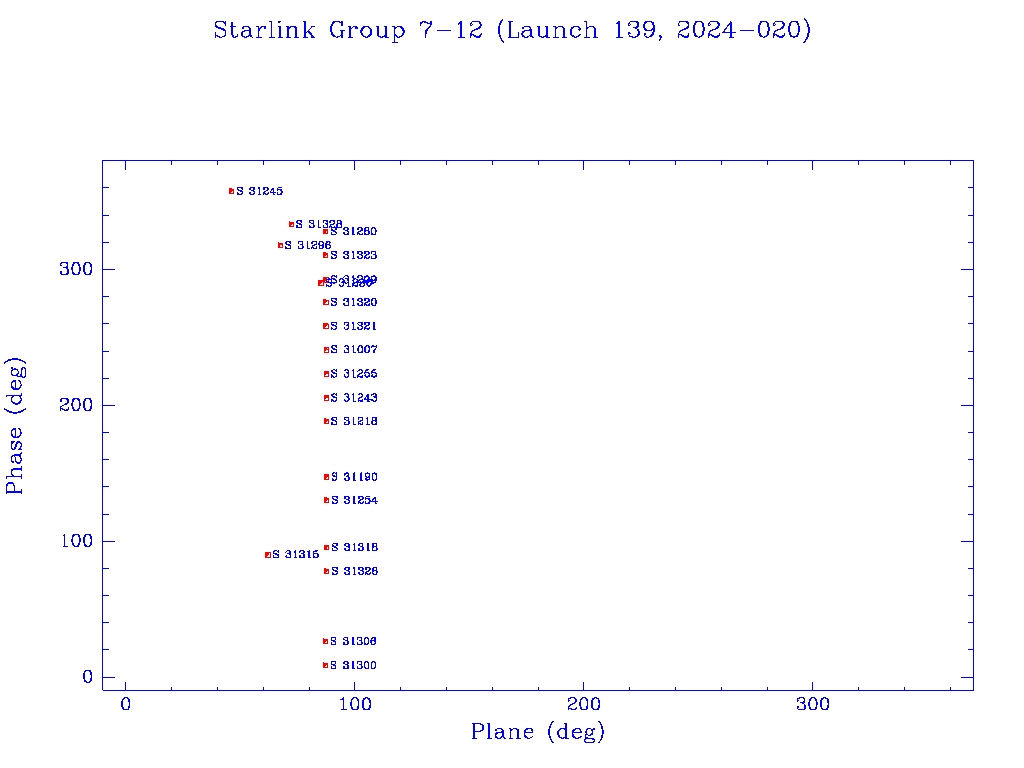Click the 100 tick label on Phase axis

(76, 541)
